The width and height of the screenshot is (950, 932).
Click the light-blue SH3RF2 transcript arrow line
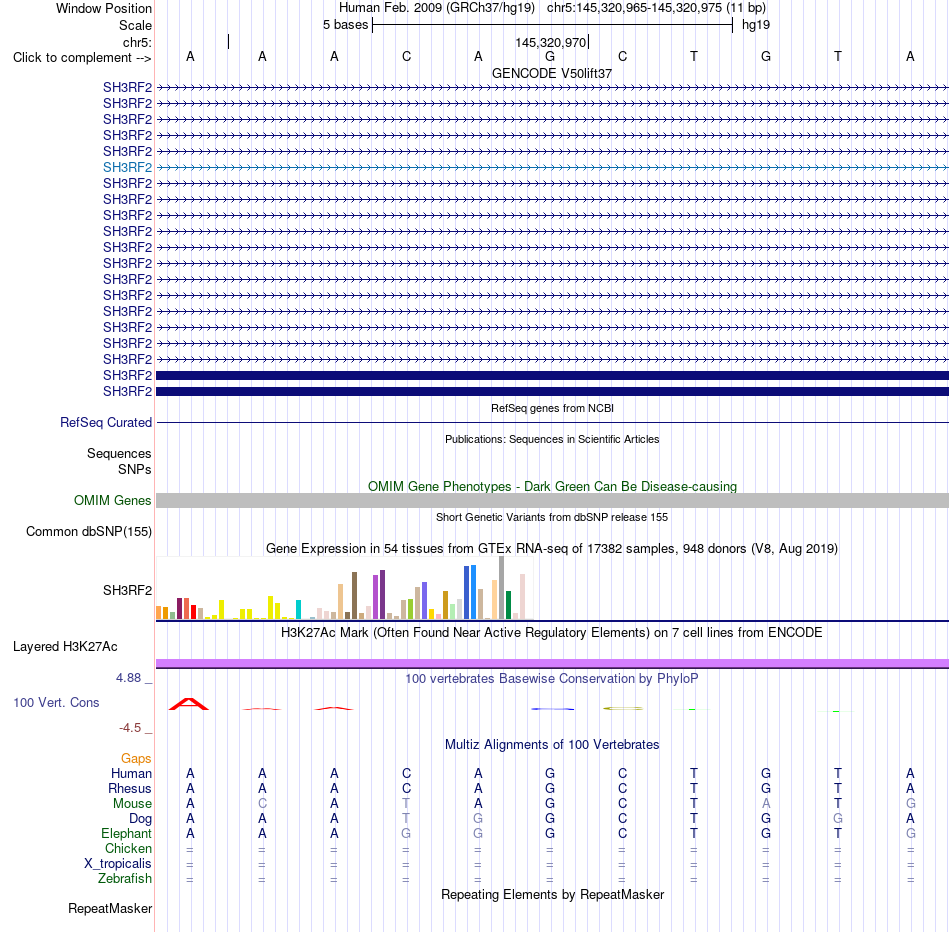pyautogui.click(x=552, y=167)
